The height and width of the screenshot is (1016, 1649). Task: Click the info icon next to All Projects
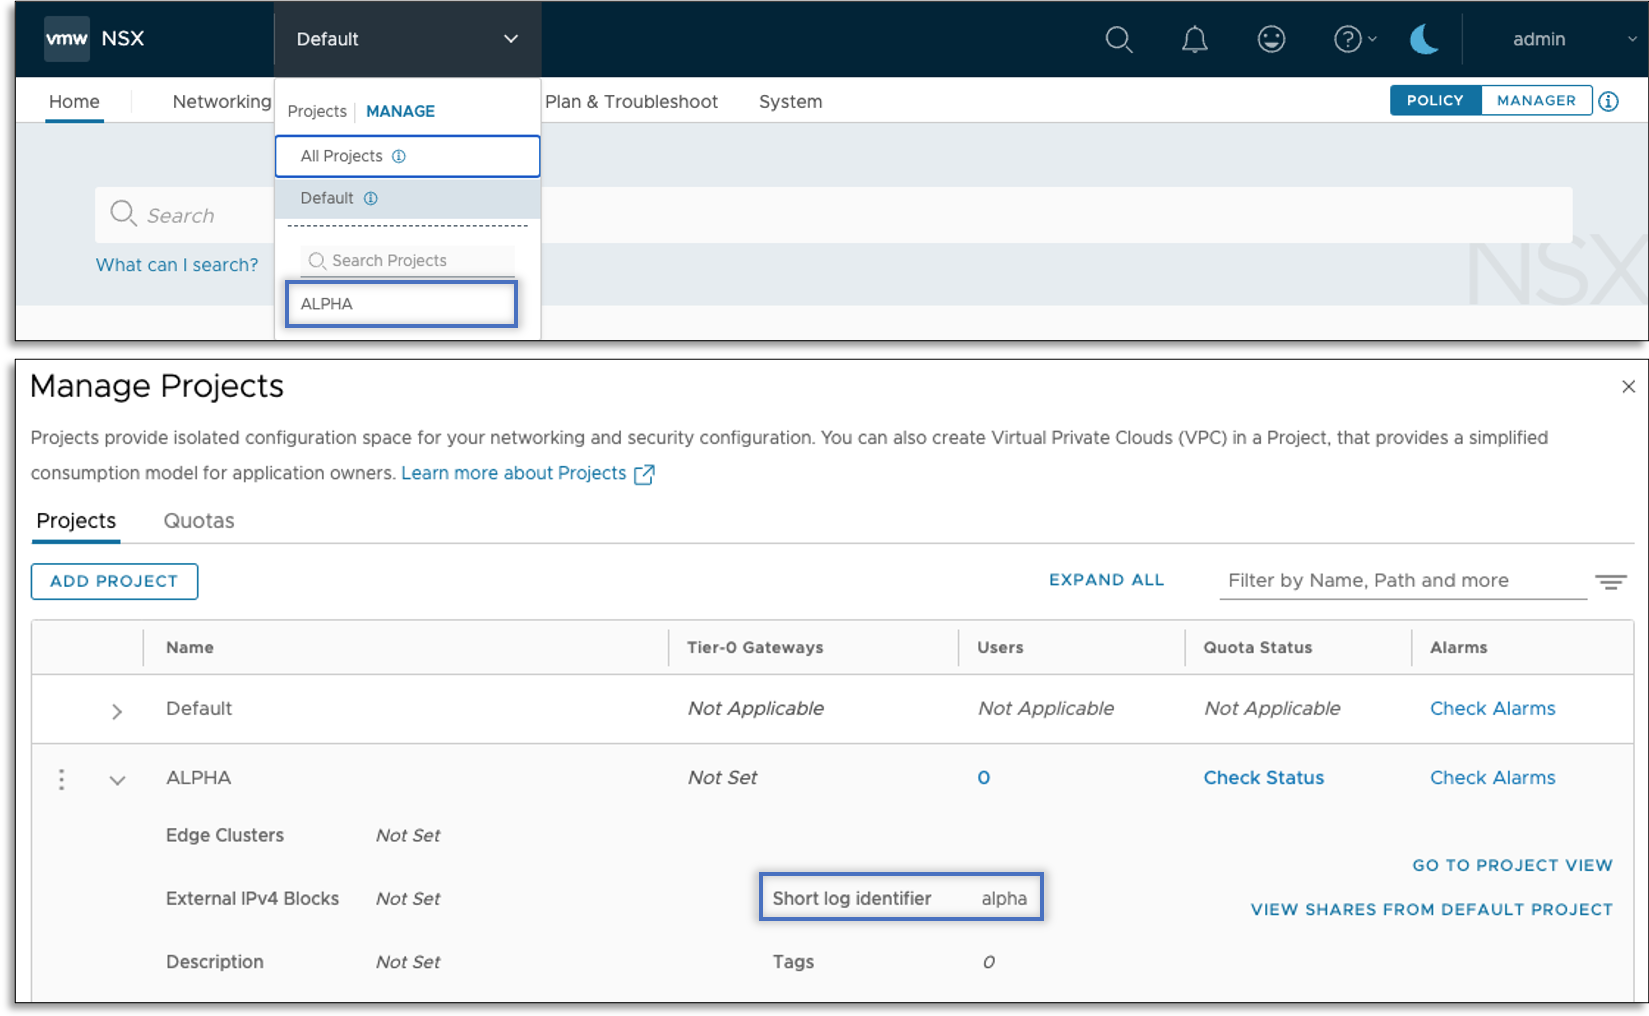399,157
